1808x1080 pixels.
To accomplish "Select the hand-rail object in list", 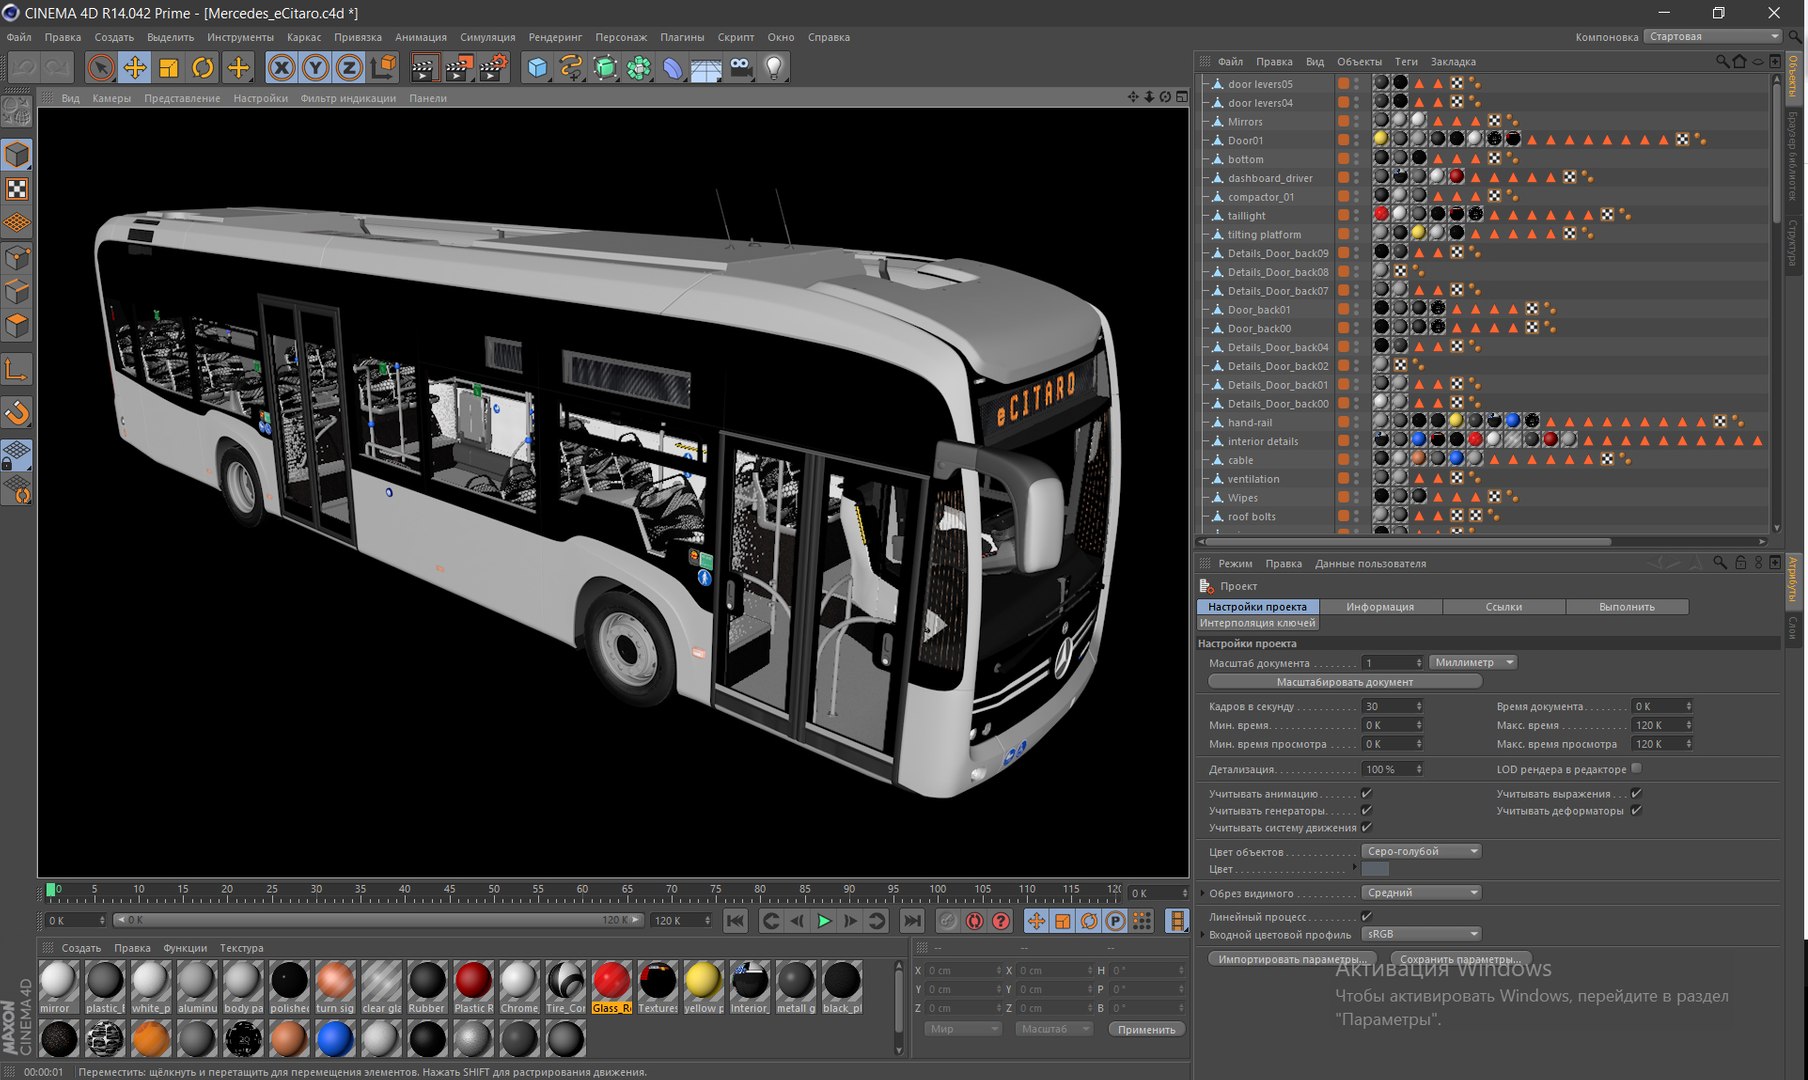I will 1250,422.
